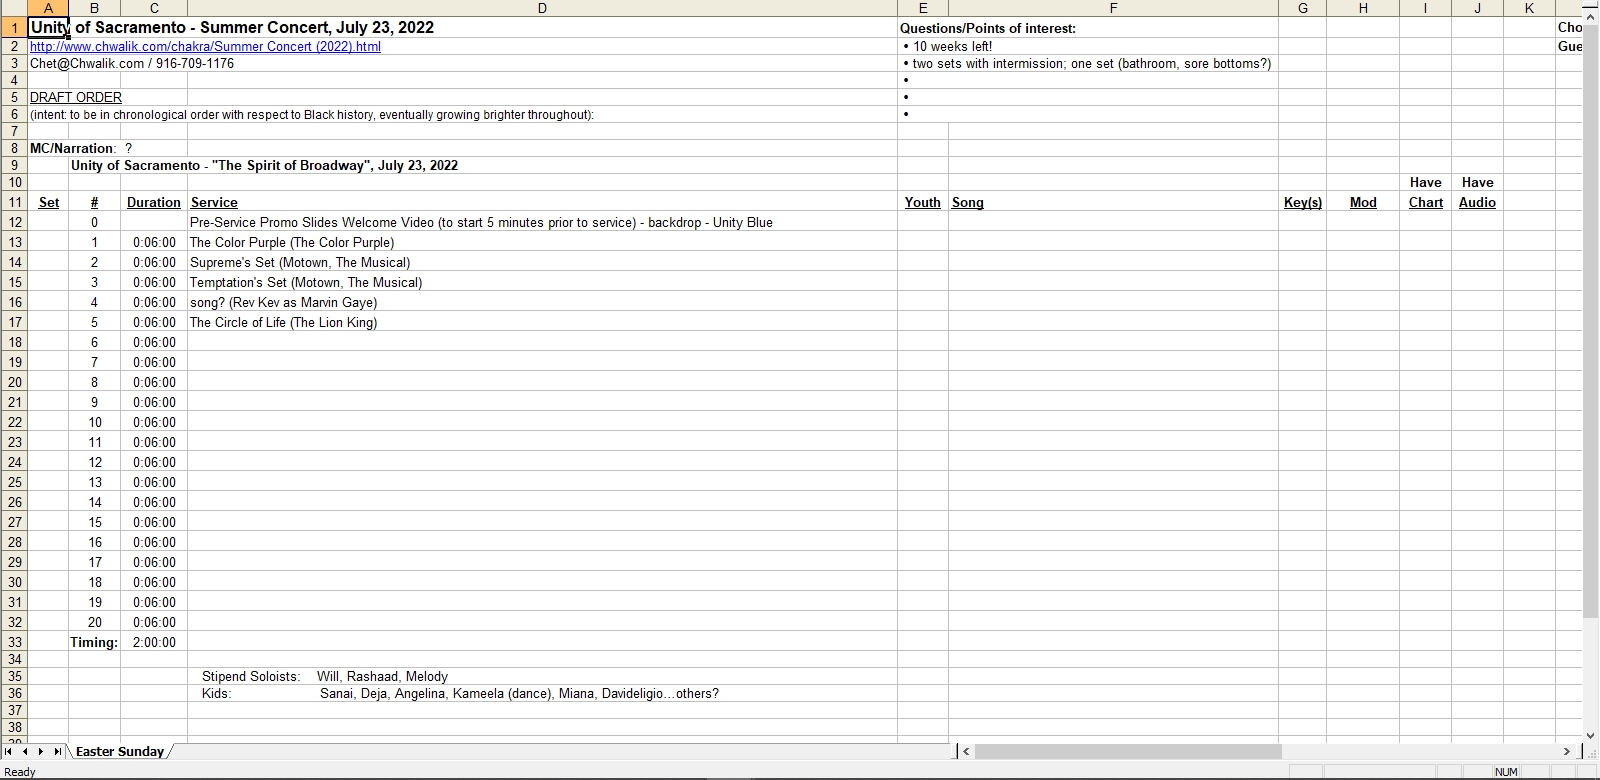This screenshot has height=780, width=1600.
Task: Click the 'Mod' heading cell
Action: 1363,202
